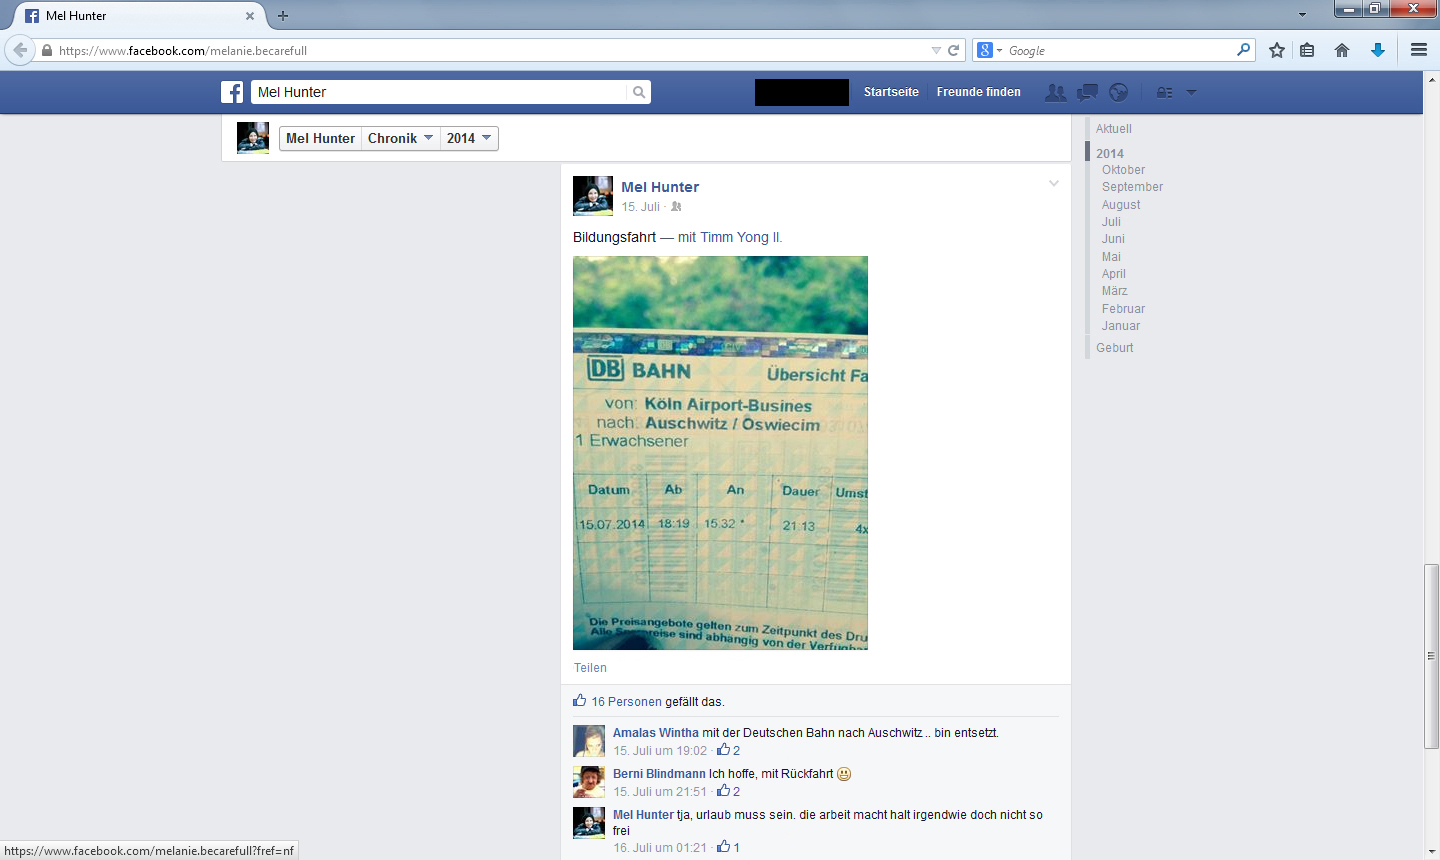Click the Facebook logo icon
This screenshot has width=1440, height=860.
tap(232, 92)
